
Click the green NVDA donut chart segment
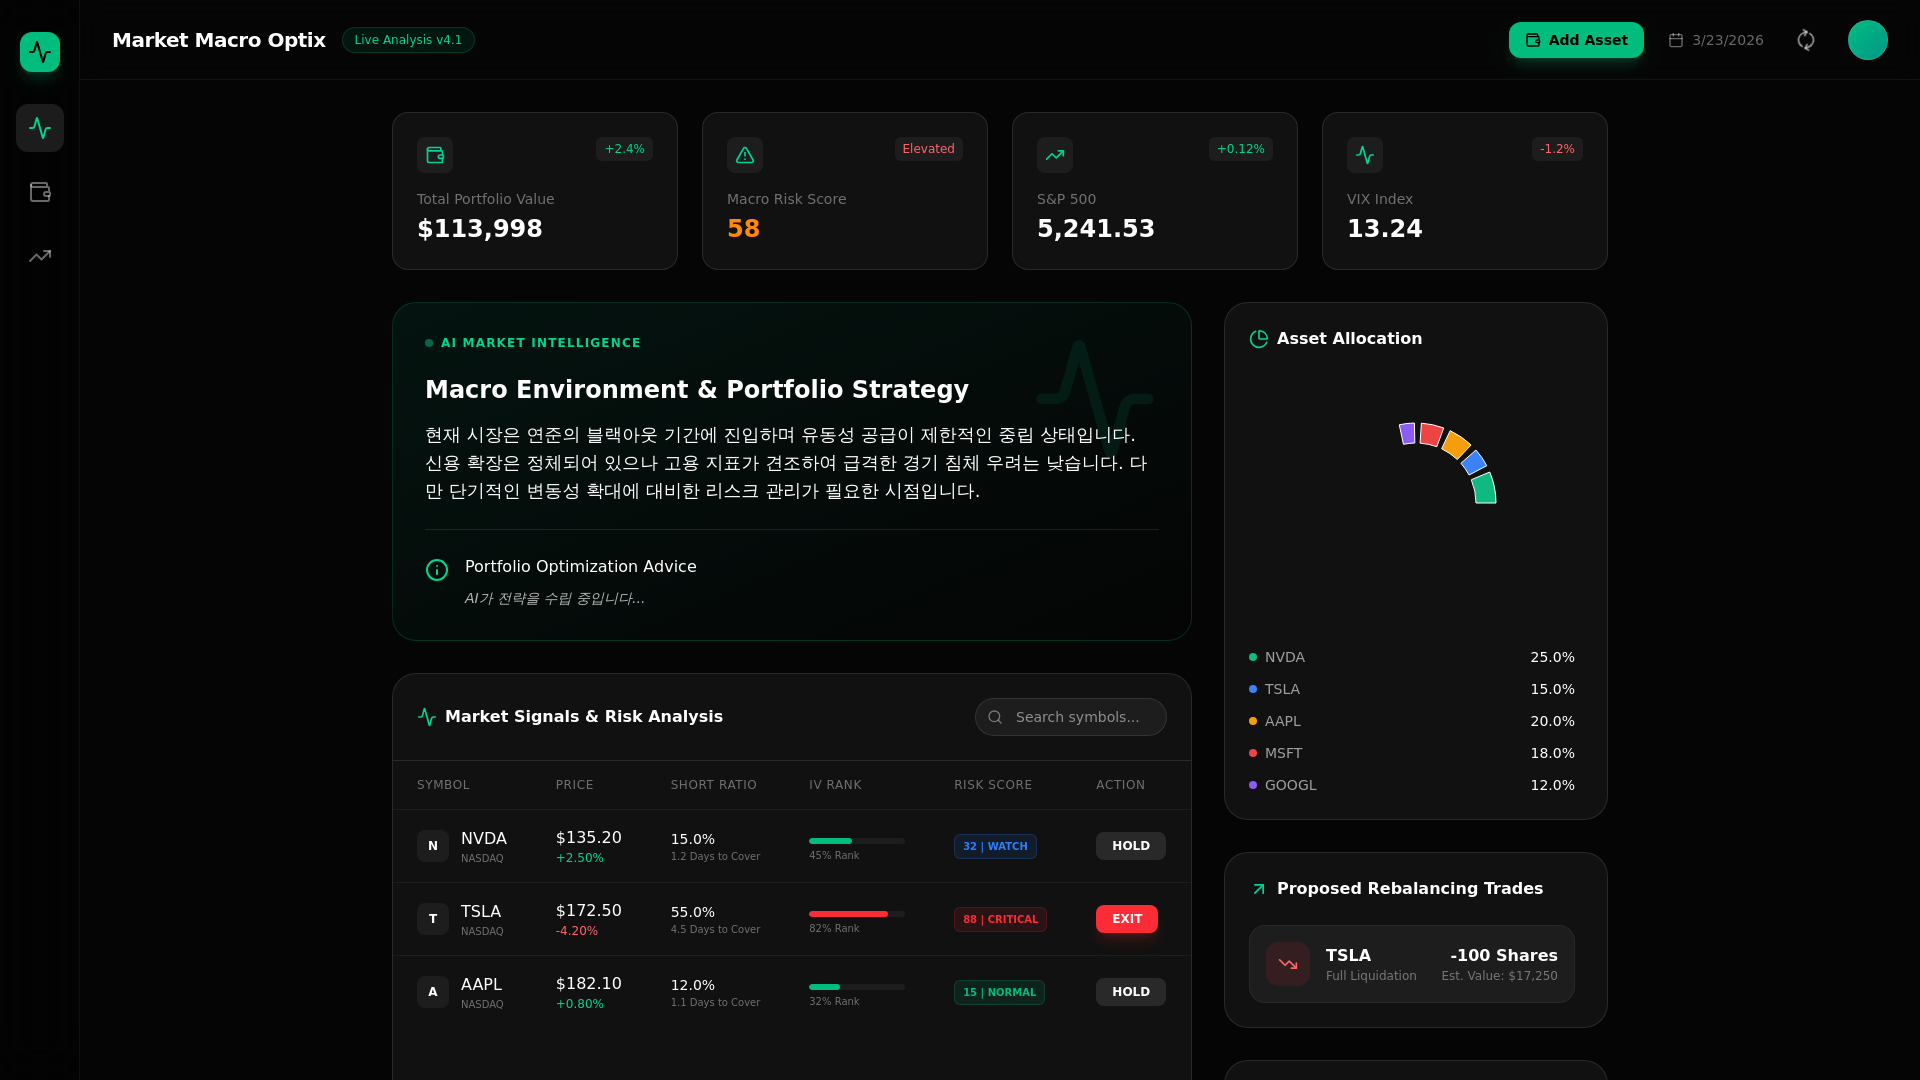pos(1484,489)
